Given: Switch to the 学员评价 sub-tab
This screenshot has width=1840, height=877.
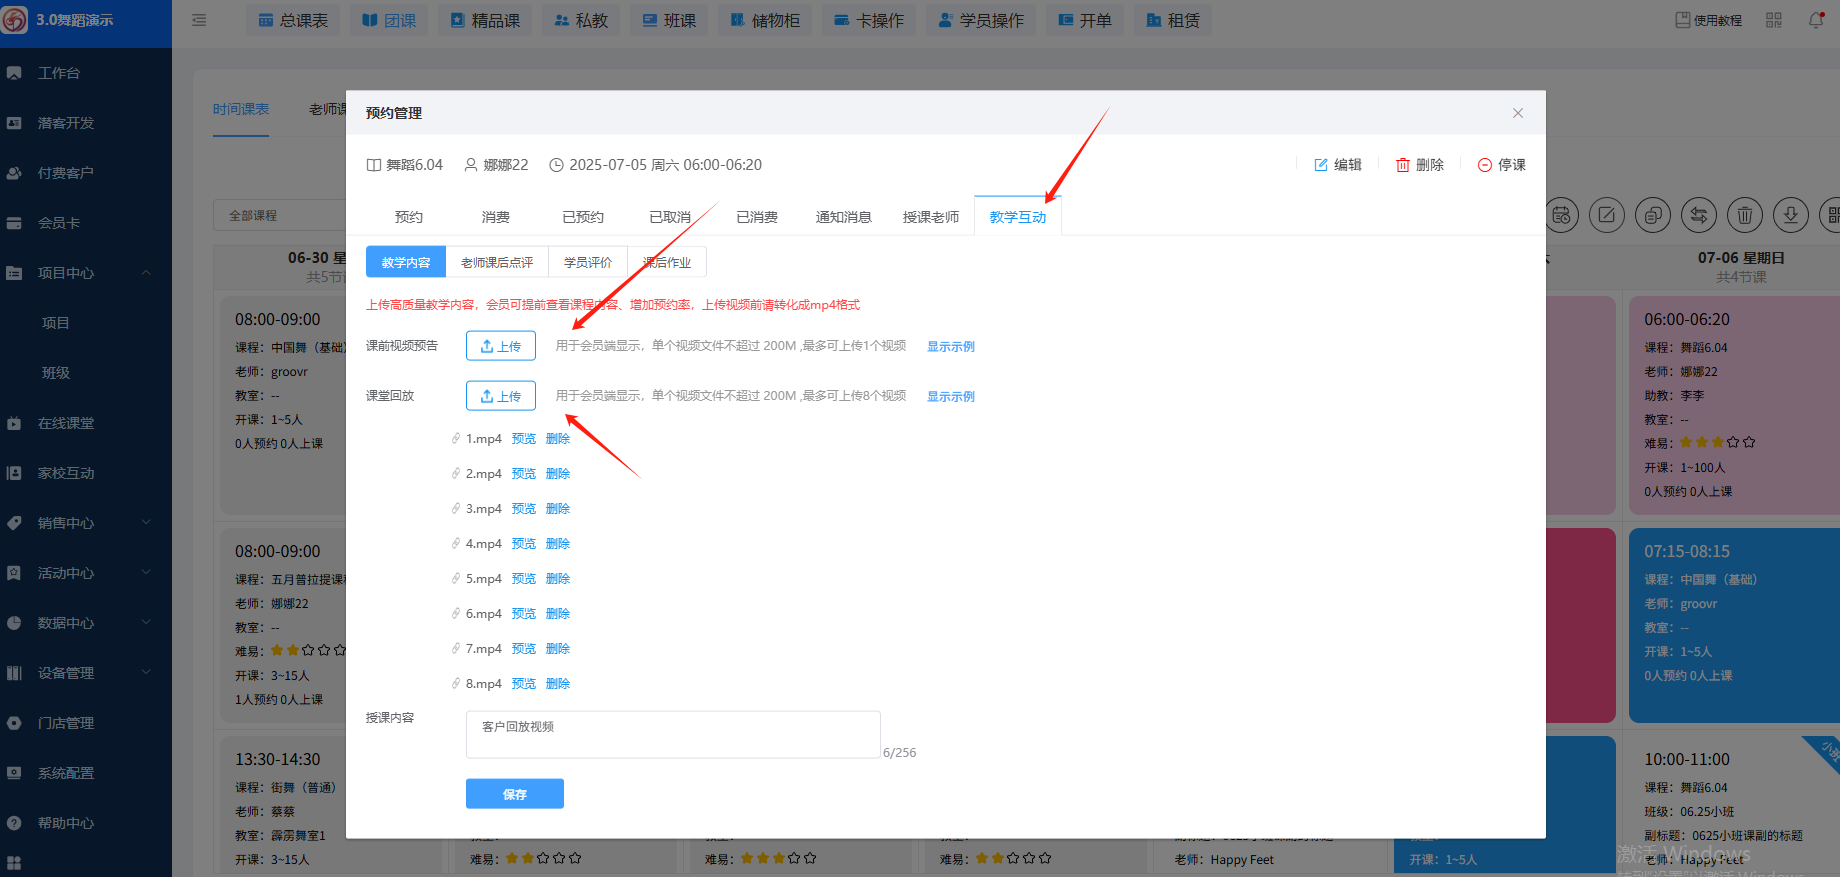Looking at the screenshot, I should (587, 262).
